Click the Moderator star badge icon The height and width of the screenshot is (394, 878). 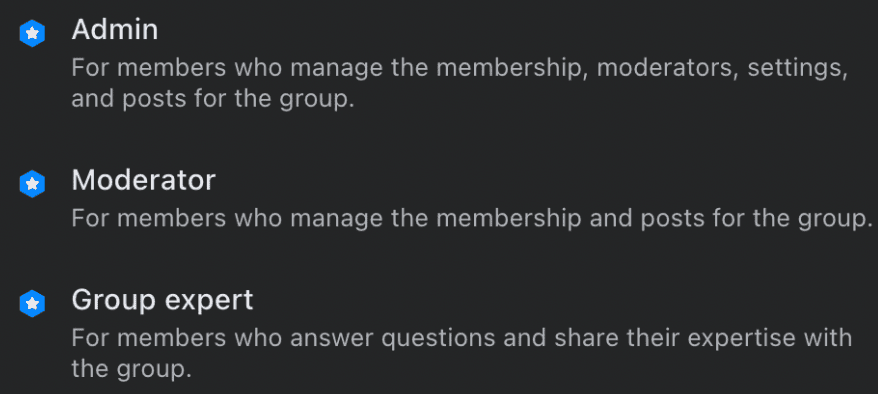click(32, 184)
